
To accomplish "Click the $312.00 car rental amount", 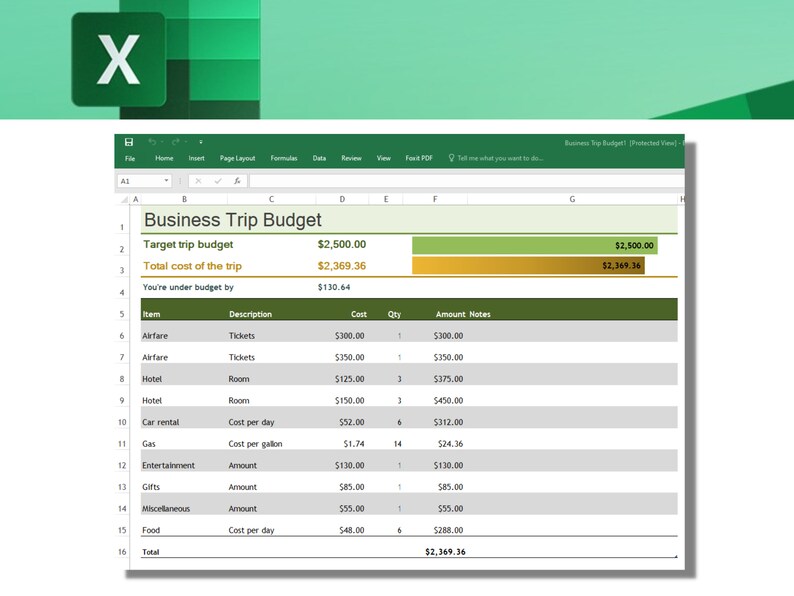I will (448, 422).
